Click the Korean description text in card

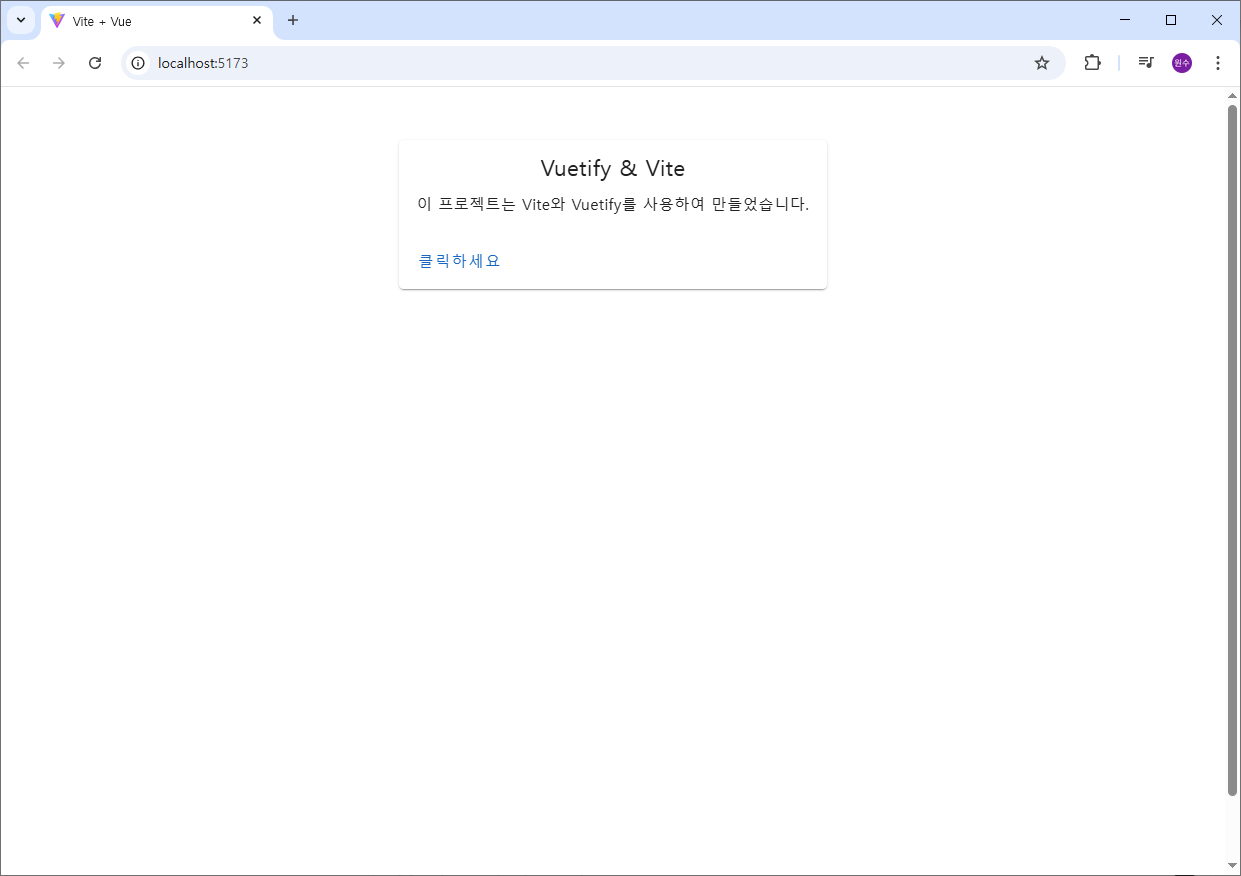point(613,204)
